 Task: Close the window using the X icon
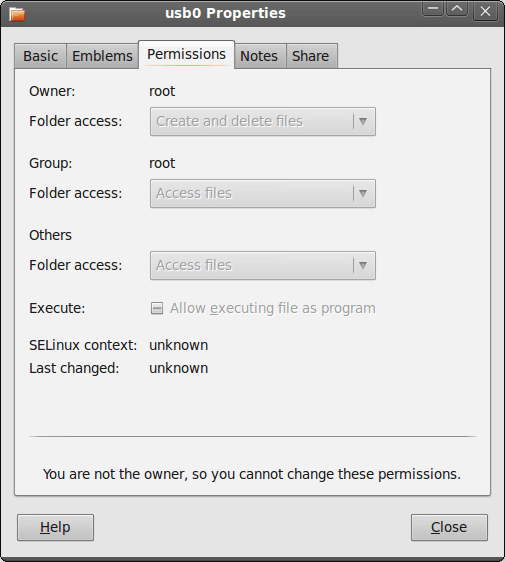click(x=485, y=11)
